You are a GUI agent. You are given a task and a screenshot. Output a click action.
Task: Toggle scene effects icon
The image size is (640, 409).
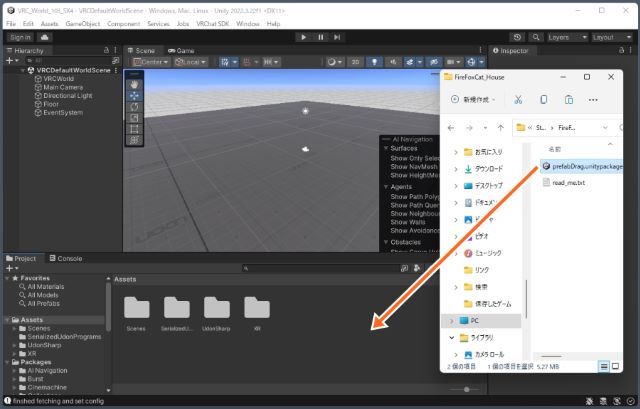pyautogui.click(x=410, y=62)
